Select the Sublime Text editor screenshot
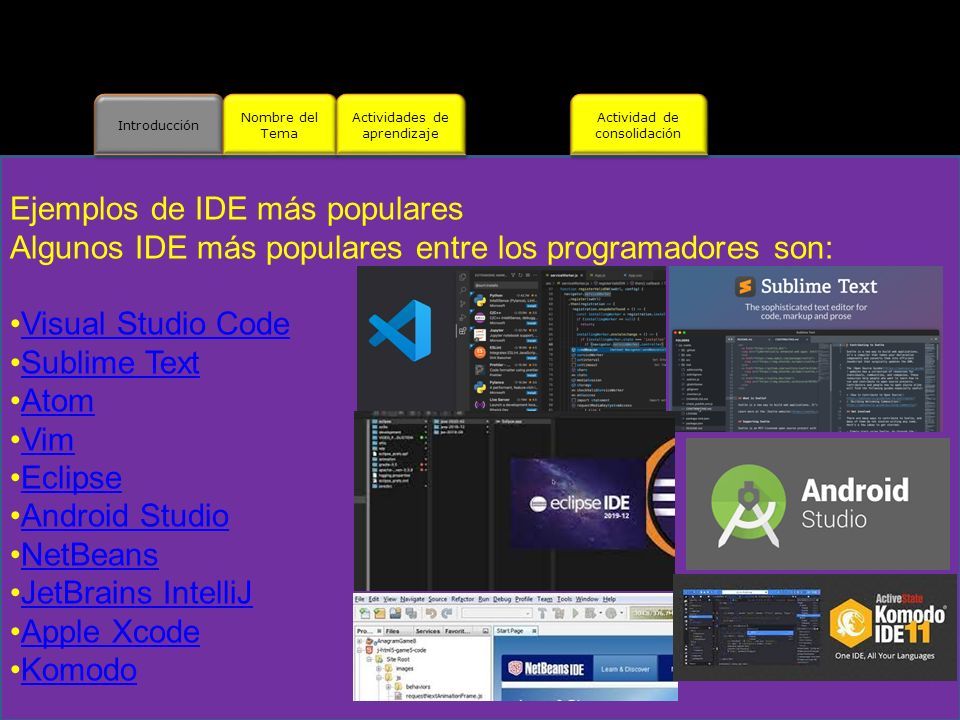Screen dimensions: 960x720 click(x=806, y=381)
